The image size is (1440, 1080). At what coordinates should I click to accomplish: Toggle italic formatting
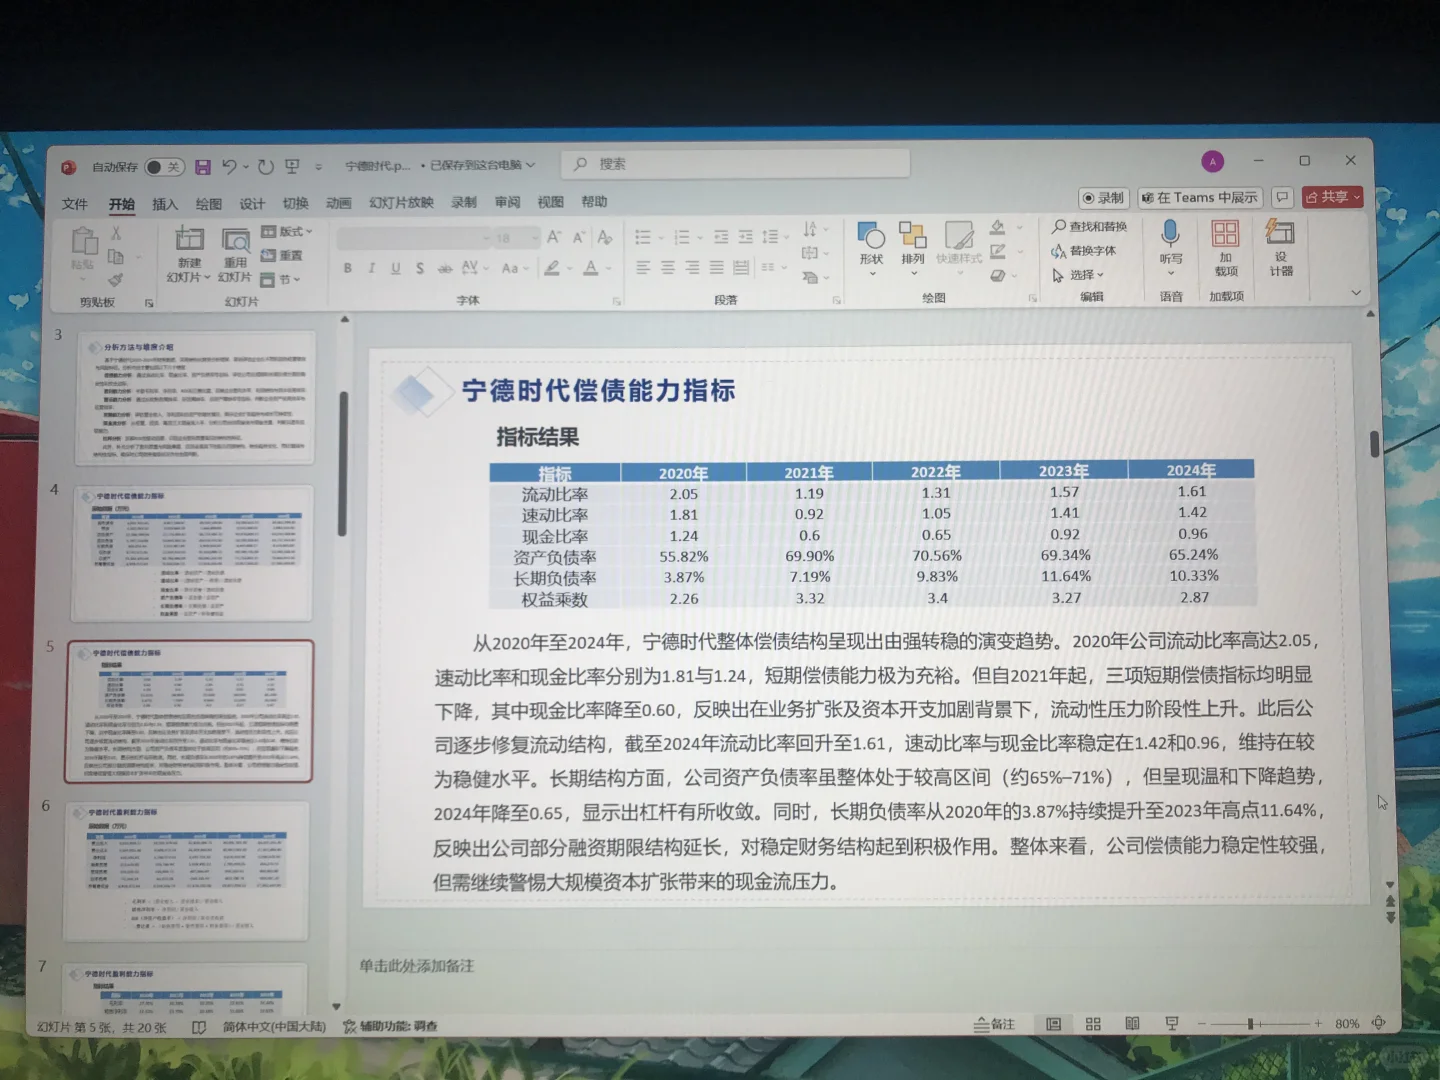[x=371, y=268]
